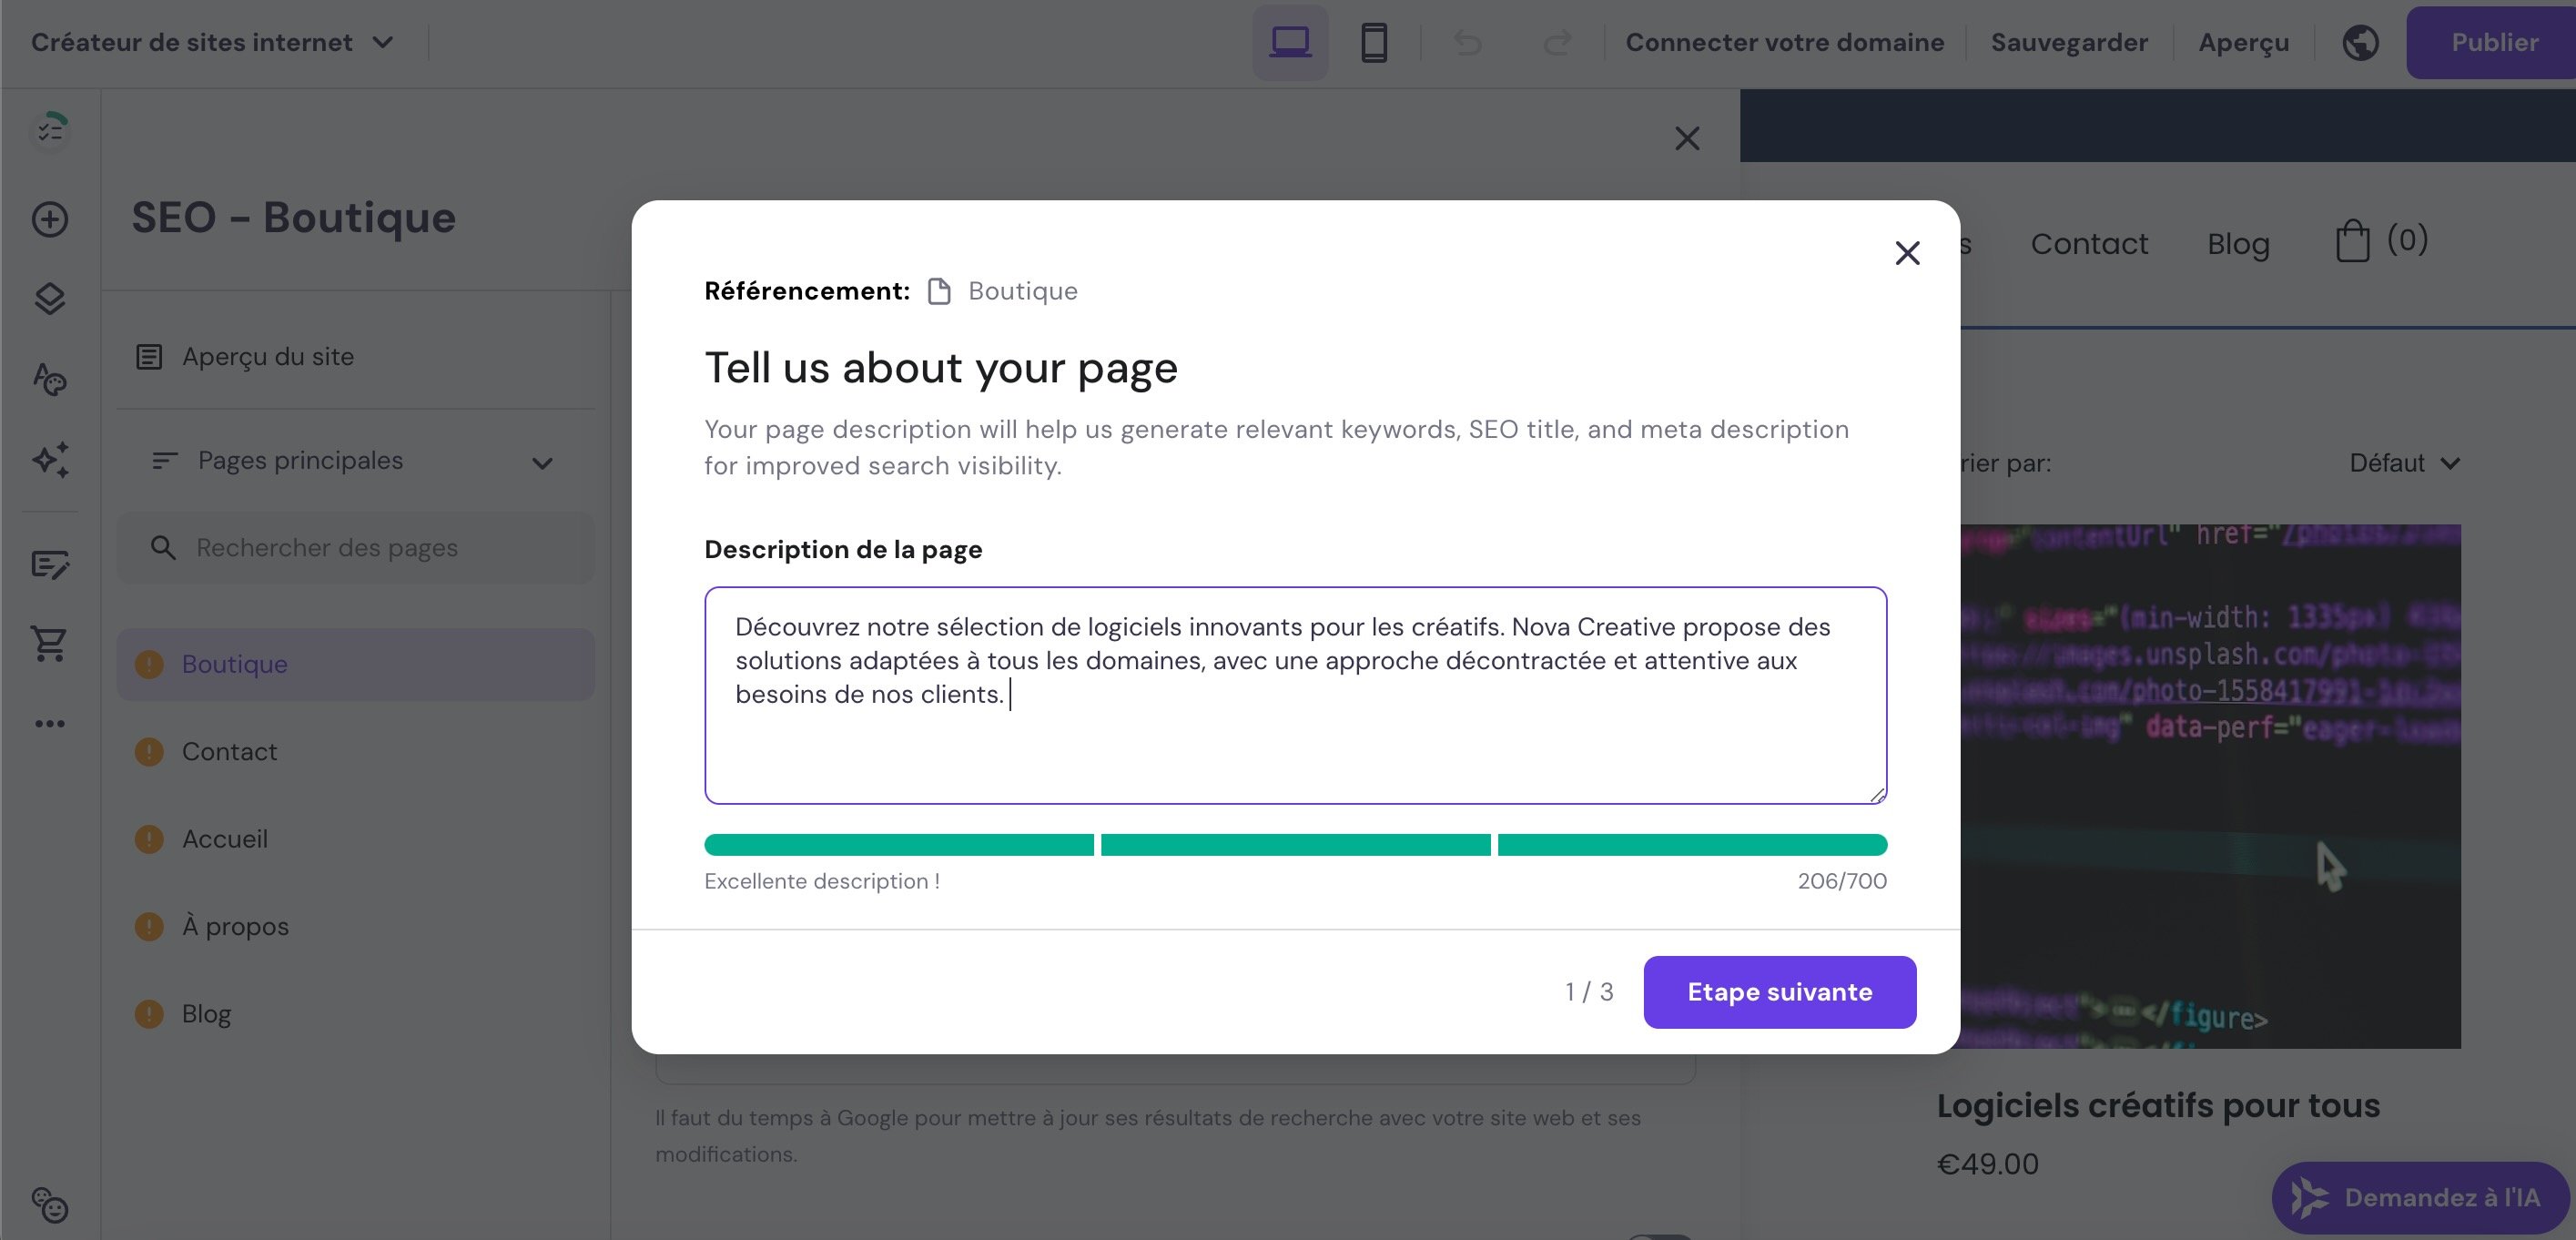This screenshot has height=1240, width=2576.
Task: Open the styles and typography icon
Action: point(50,379)
